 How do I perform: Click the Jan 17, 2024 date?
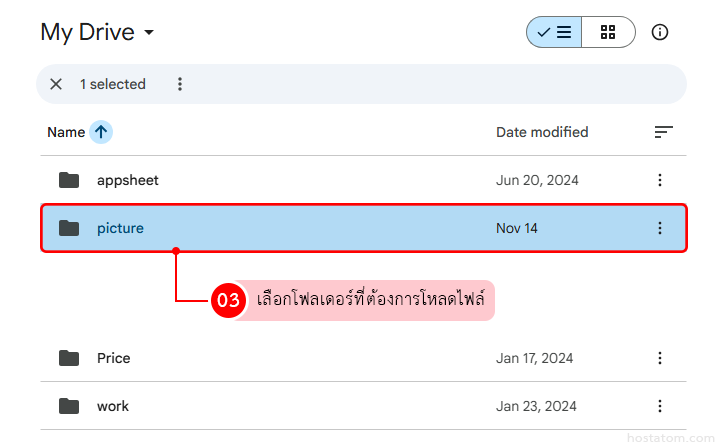[534, 358]
